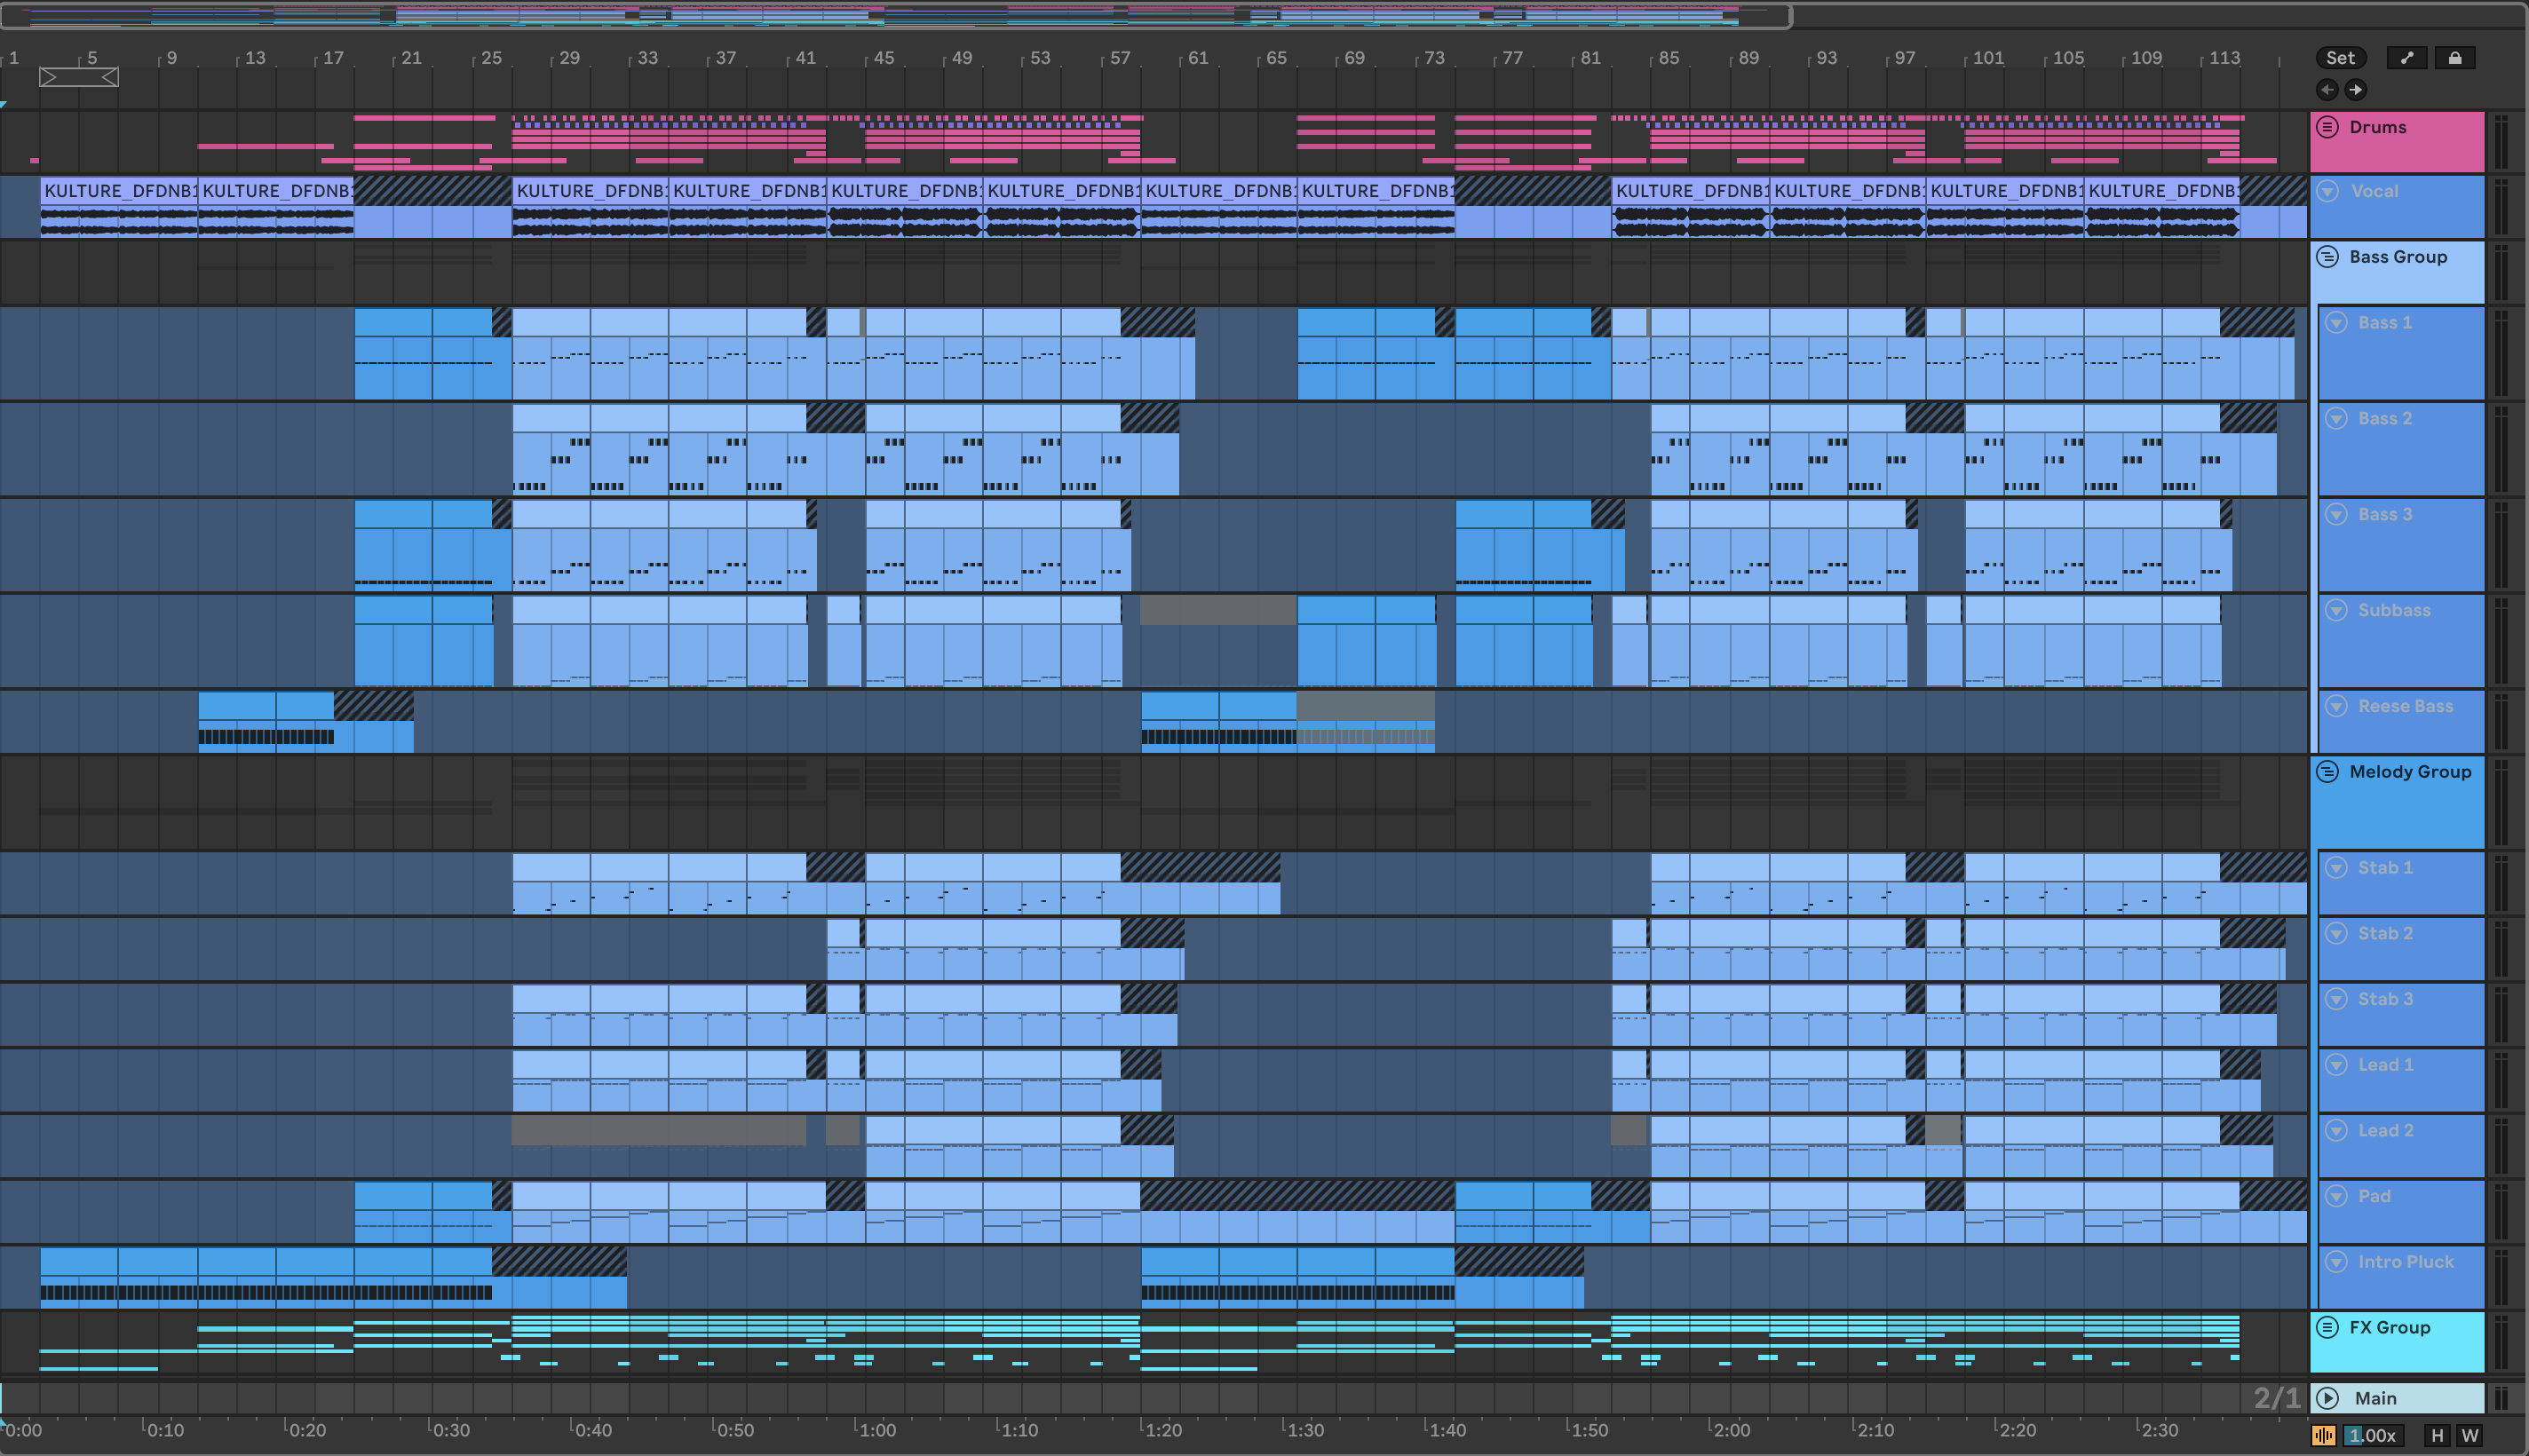Click the Main track play icon
Image resolution: width=2529 pixels, height=1456 pixels.
click(x=2328, y=1398)
